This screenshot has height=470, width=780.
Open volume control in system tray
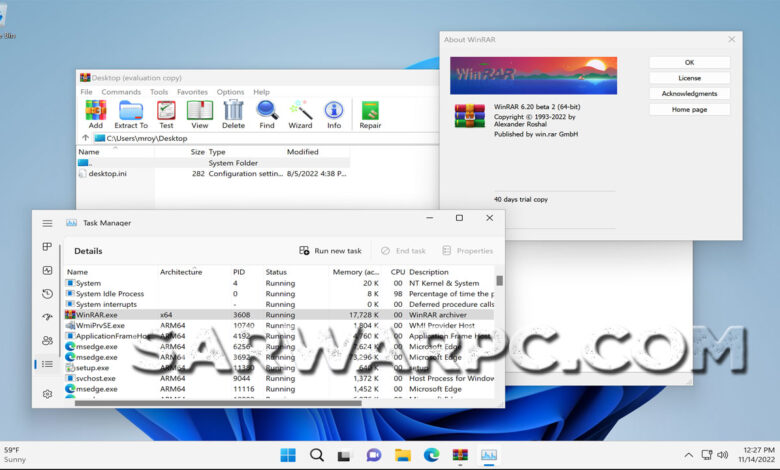click(723, 455)
